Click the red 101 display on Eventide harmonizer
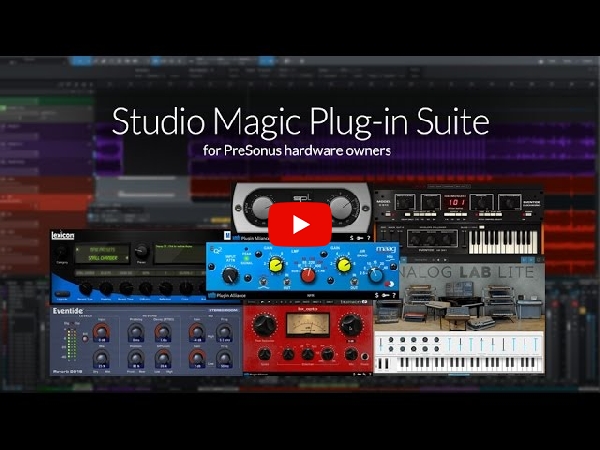This screenshot has width=600, height=450. click(x=457, y=202)
